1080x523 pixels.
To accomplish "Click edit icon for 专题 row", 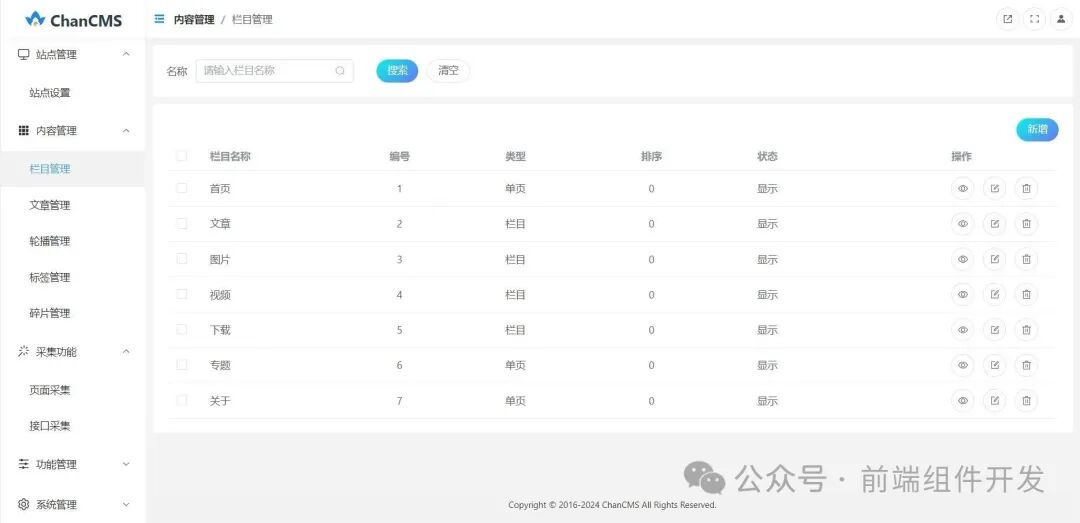I will (x=995, y=365).
